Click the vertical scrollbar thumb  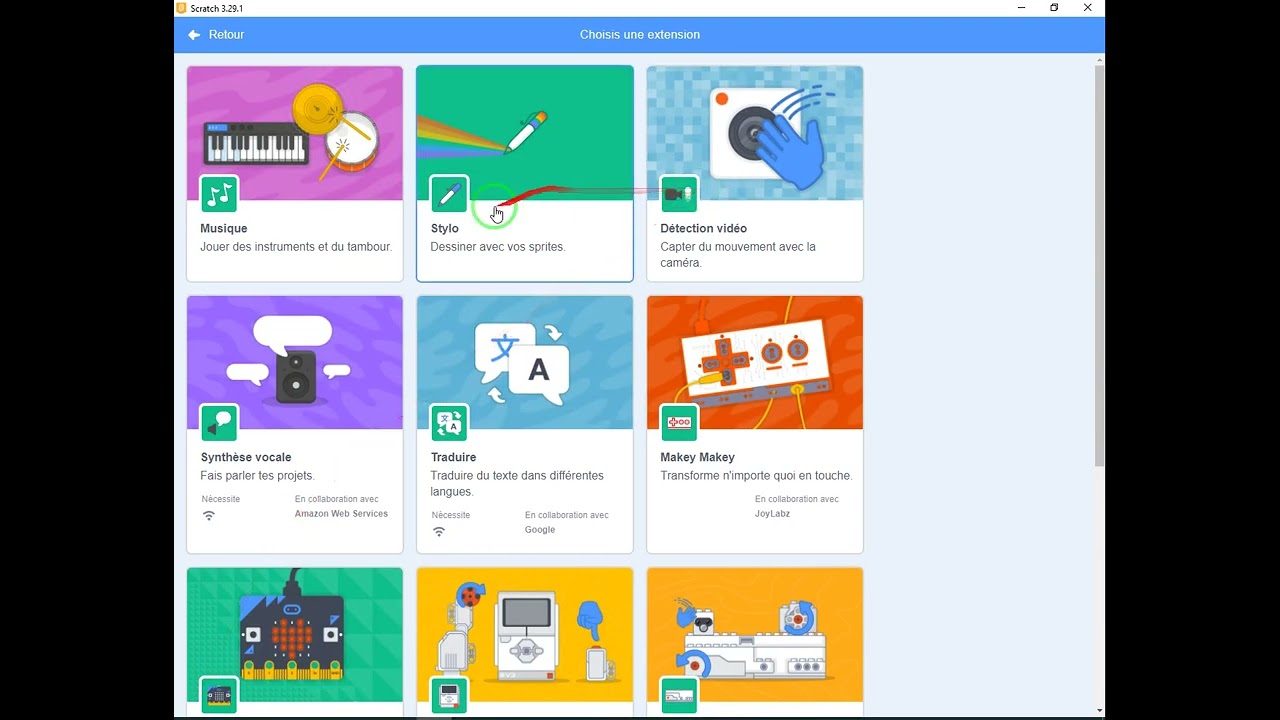1100,266
